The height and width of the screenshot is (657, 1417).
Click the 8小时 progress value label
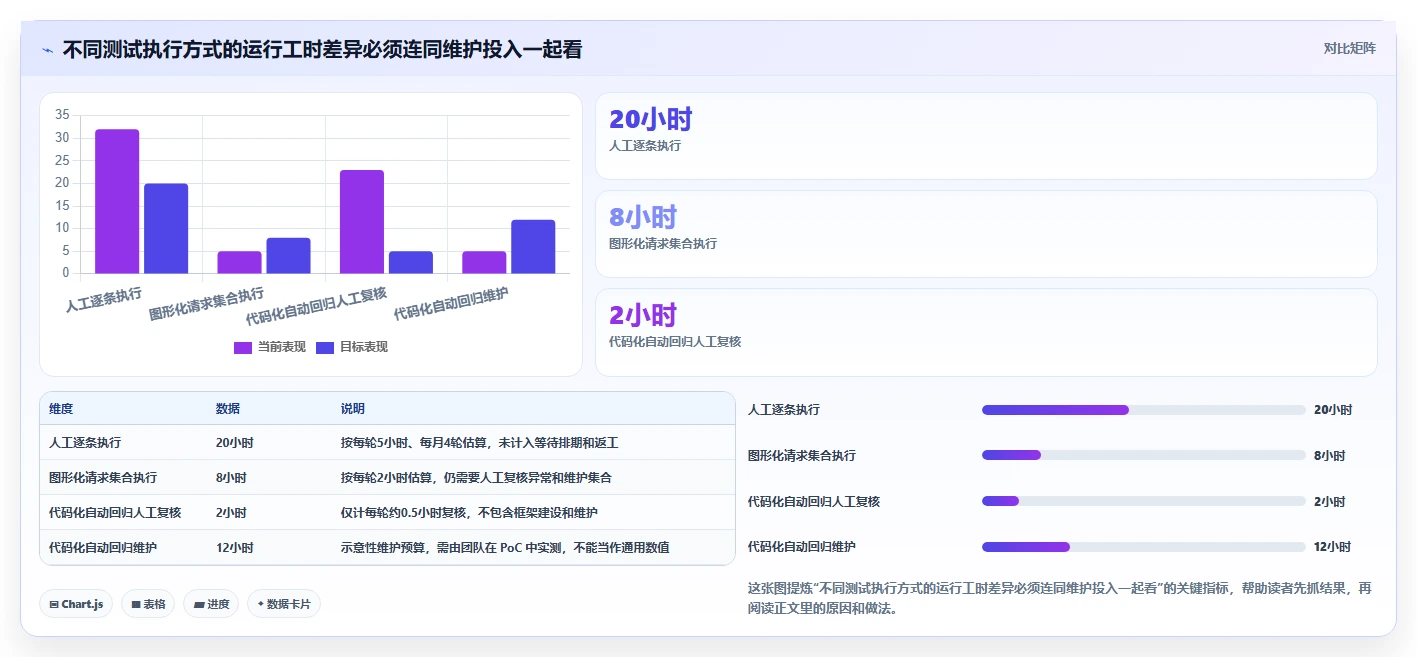click(x=1330, y=455)
